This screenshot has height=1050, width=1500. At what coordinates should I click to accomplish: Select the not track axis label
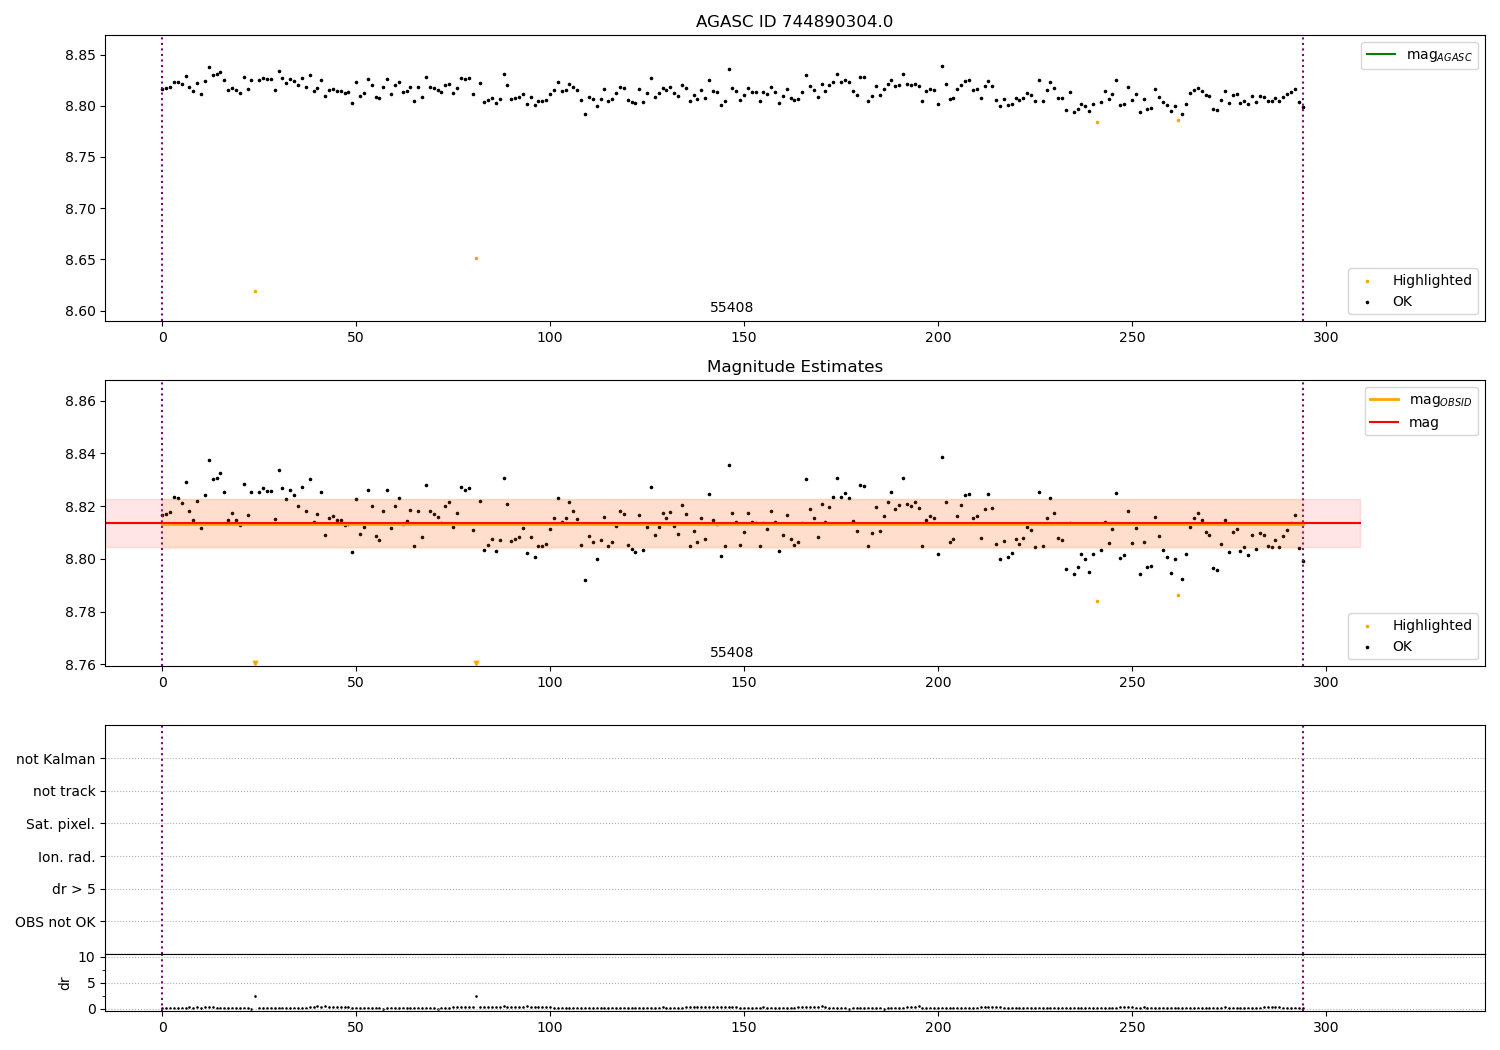click(x=64, y=792)
